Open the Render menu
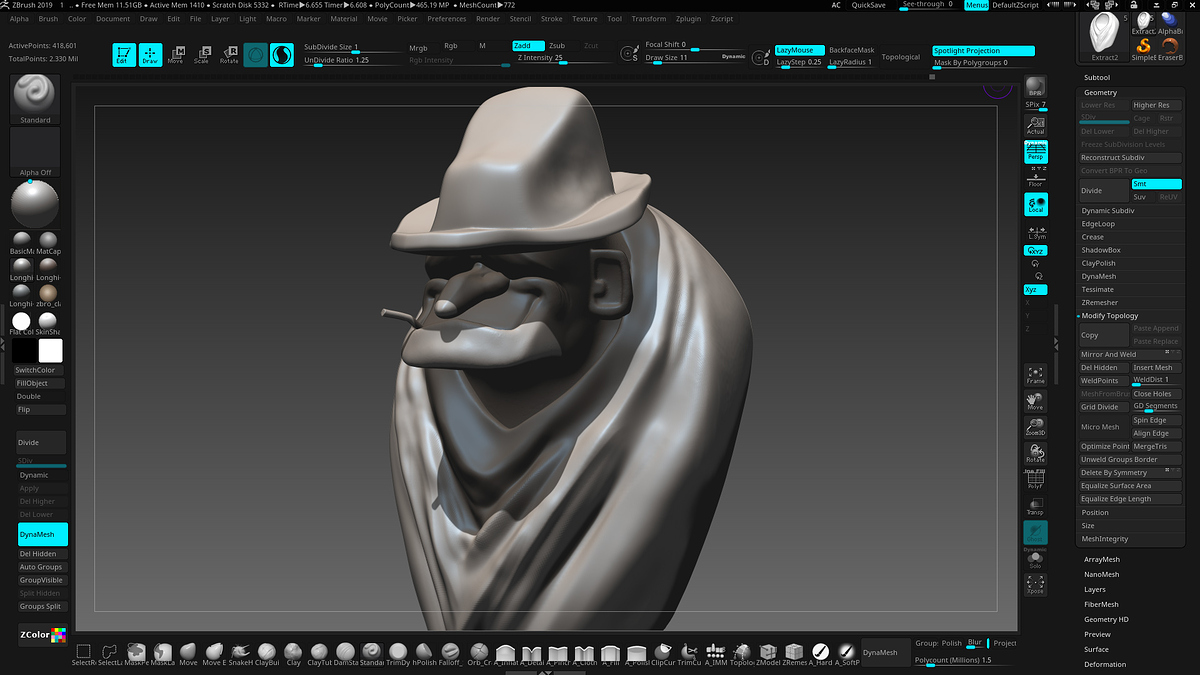Viewport: 1200px width, 675px height. [x=488, y=19]
